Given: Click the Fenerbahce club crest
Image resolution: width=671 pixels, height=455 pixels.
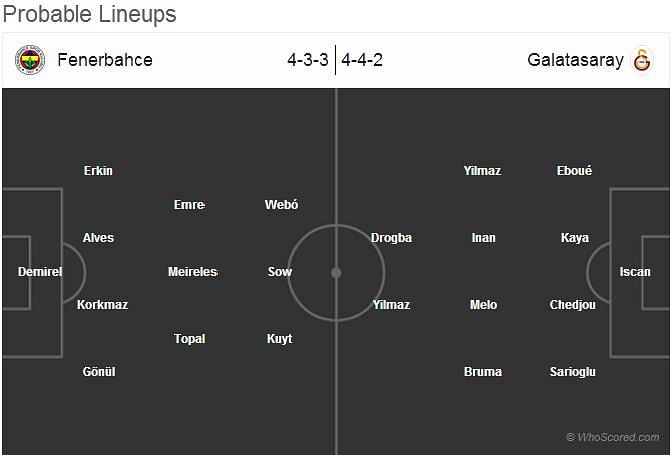Looking at the screenshot, I should point(30,60).
